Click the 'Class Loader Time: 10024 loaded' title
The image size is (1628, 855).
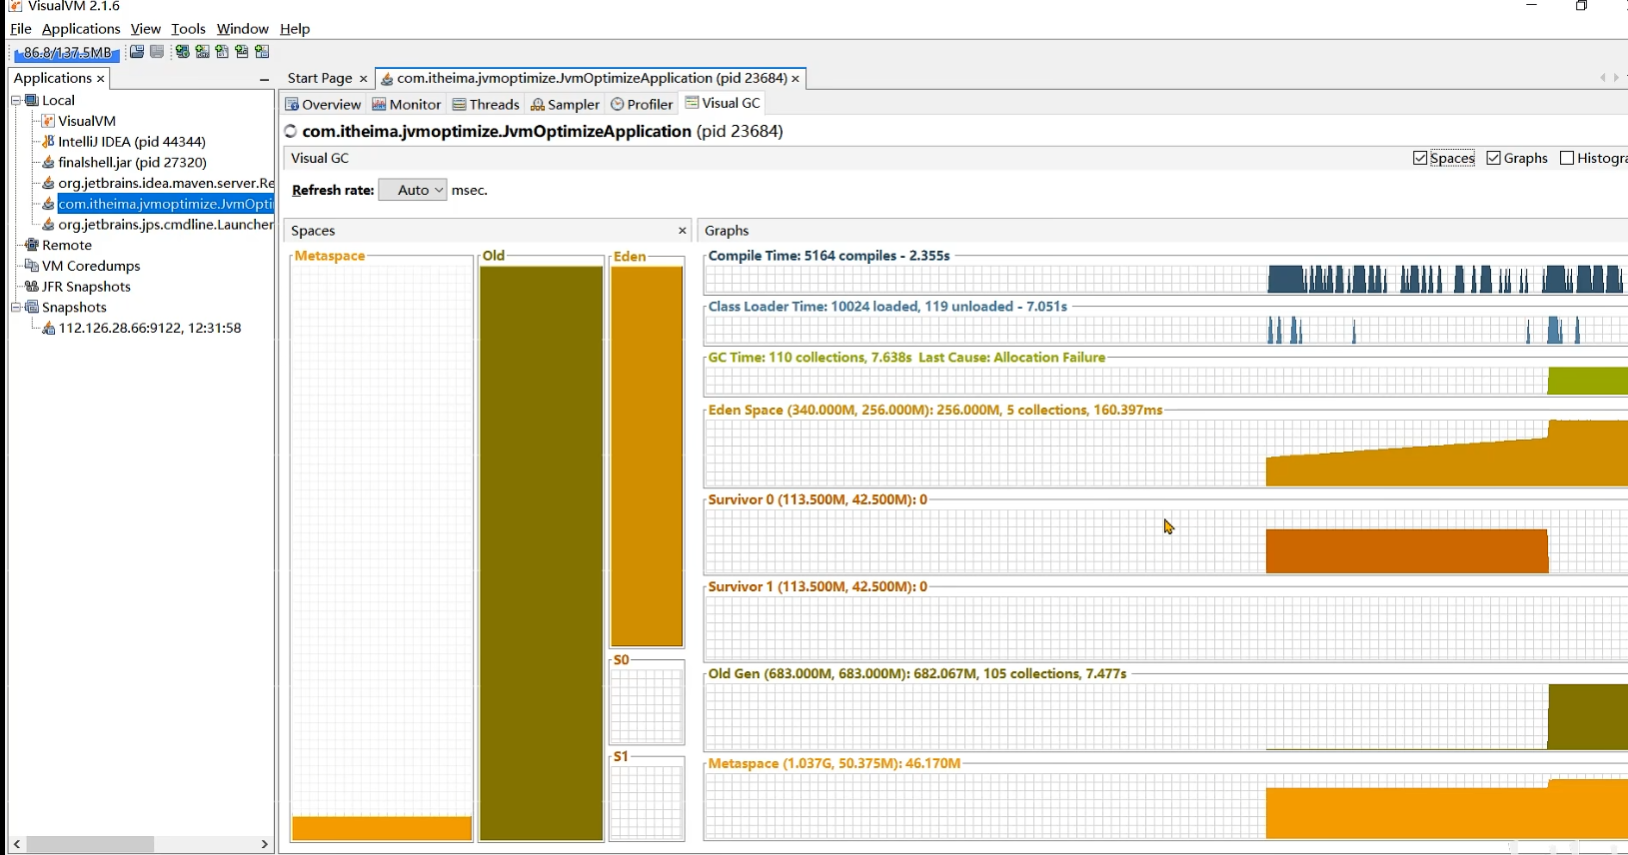tap(888, 307)
